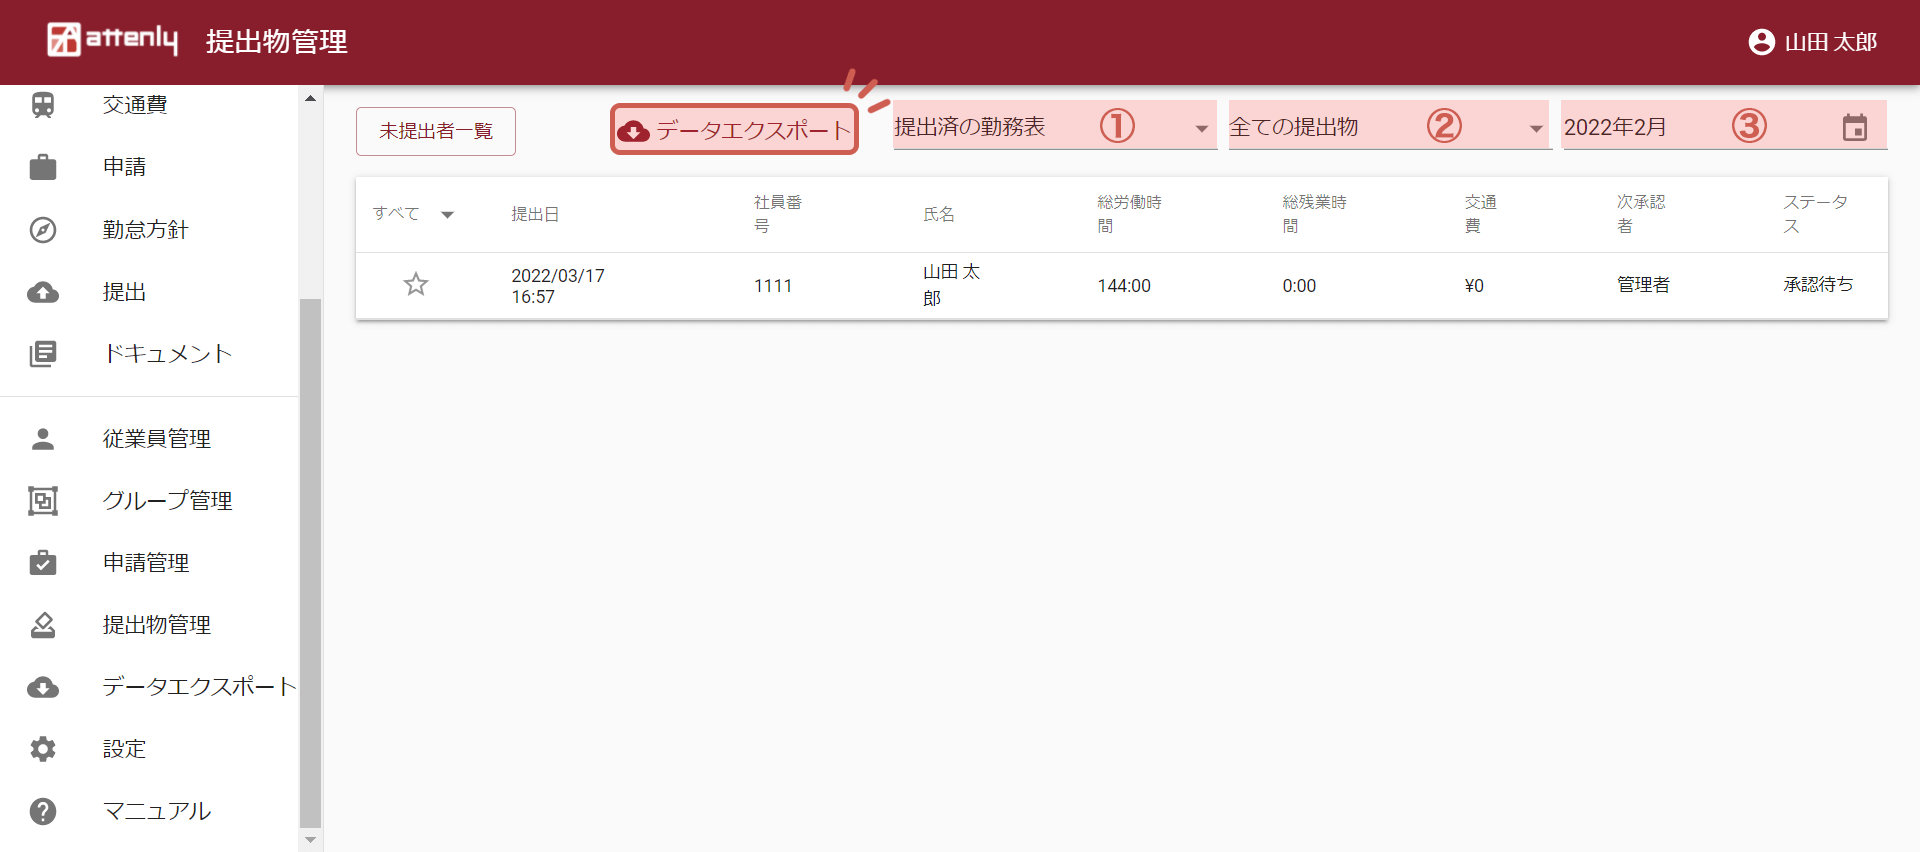Expand the すべて column filter dropdown
The width and height of the screenshot is (1920, 852).
447,215
